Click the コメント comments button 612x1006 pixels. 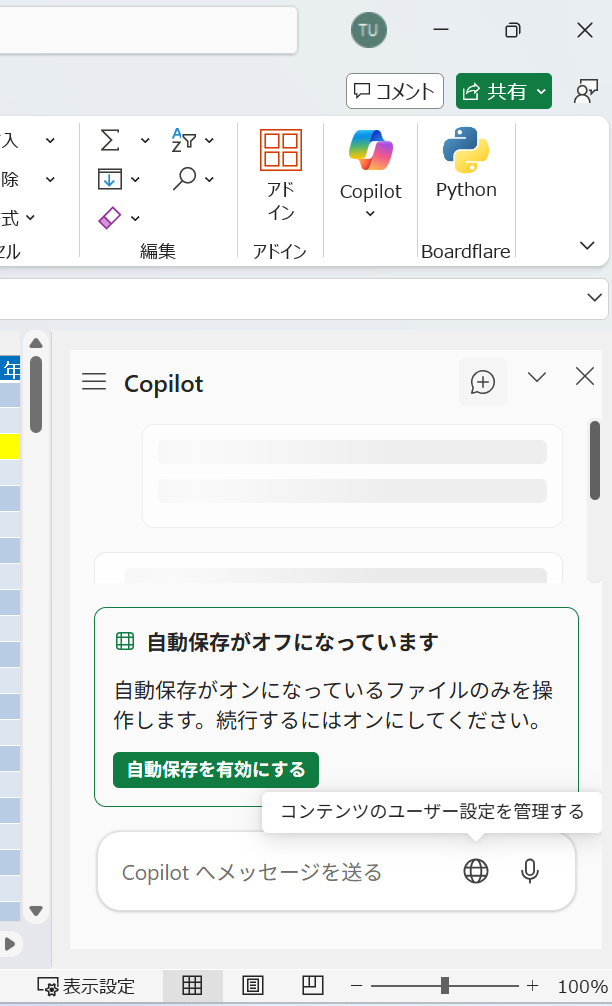click(x=394, y=92)
